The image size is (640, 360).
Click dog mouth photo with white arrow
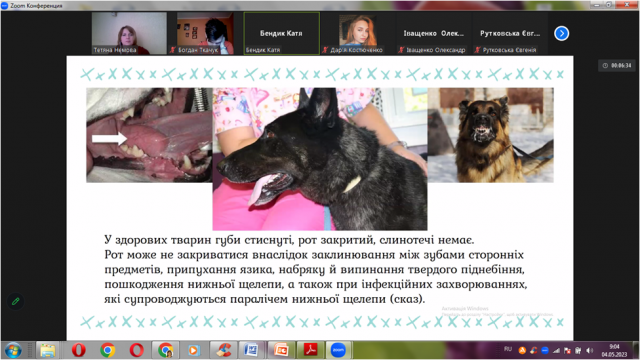pyautogui.click(x=149, y=135)
